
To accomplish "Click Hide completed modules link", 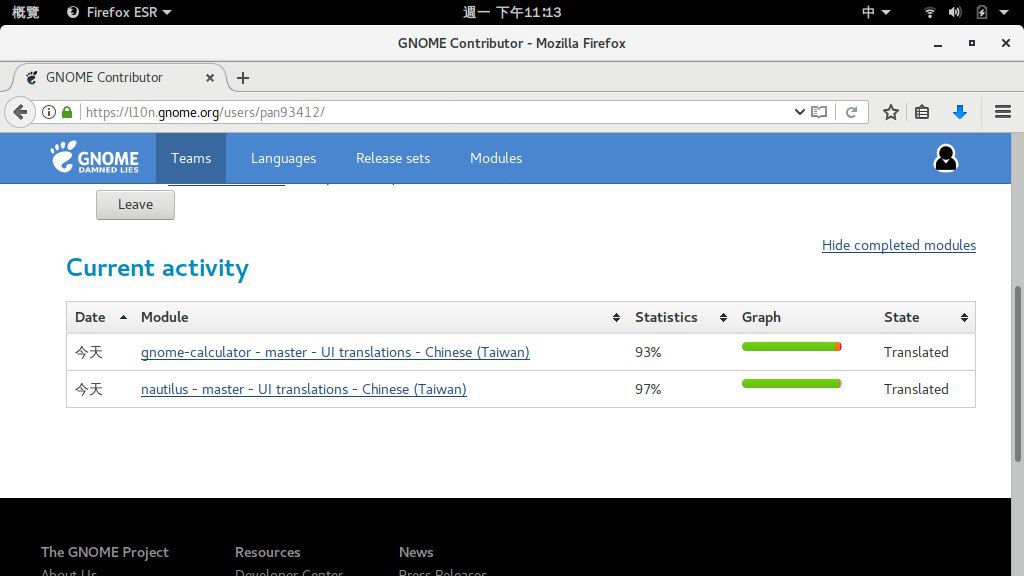I will point(899,246).
